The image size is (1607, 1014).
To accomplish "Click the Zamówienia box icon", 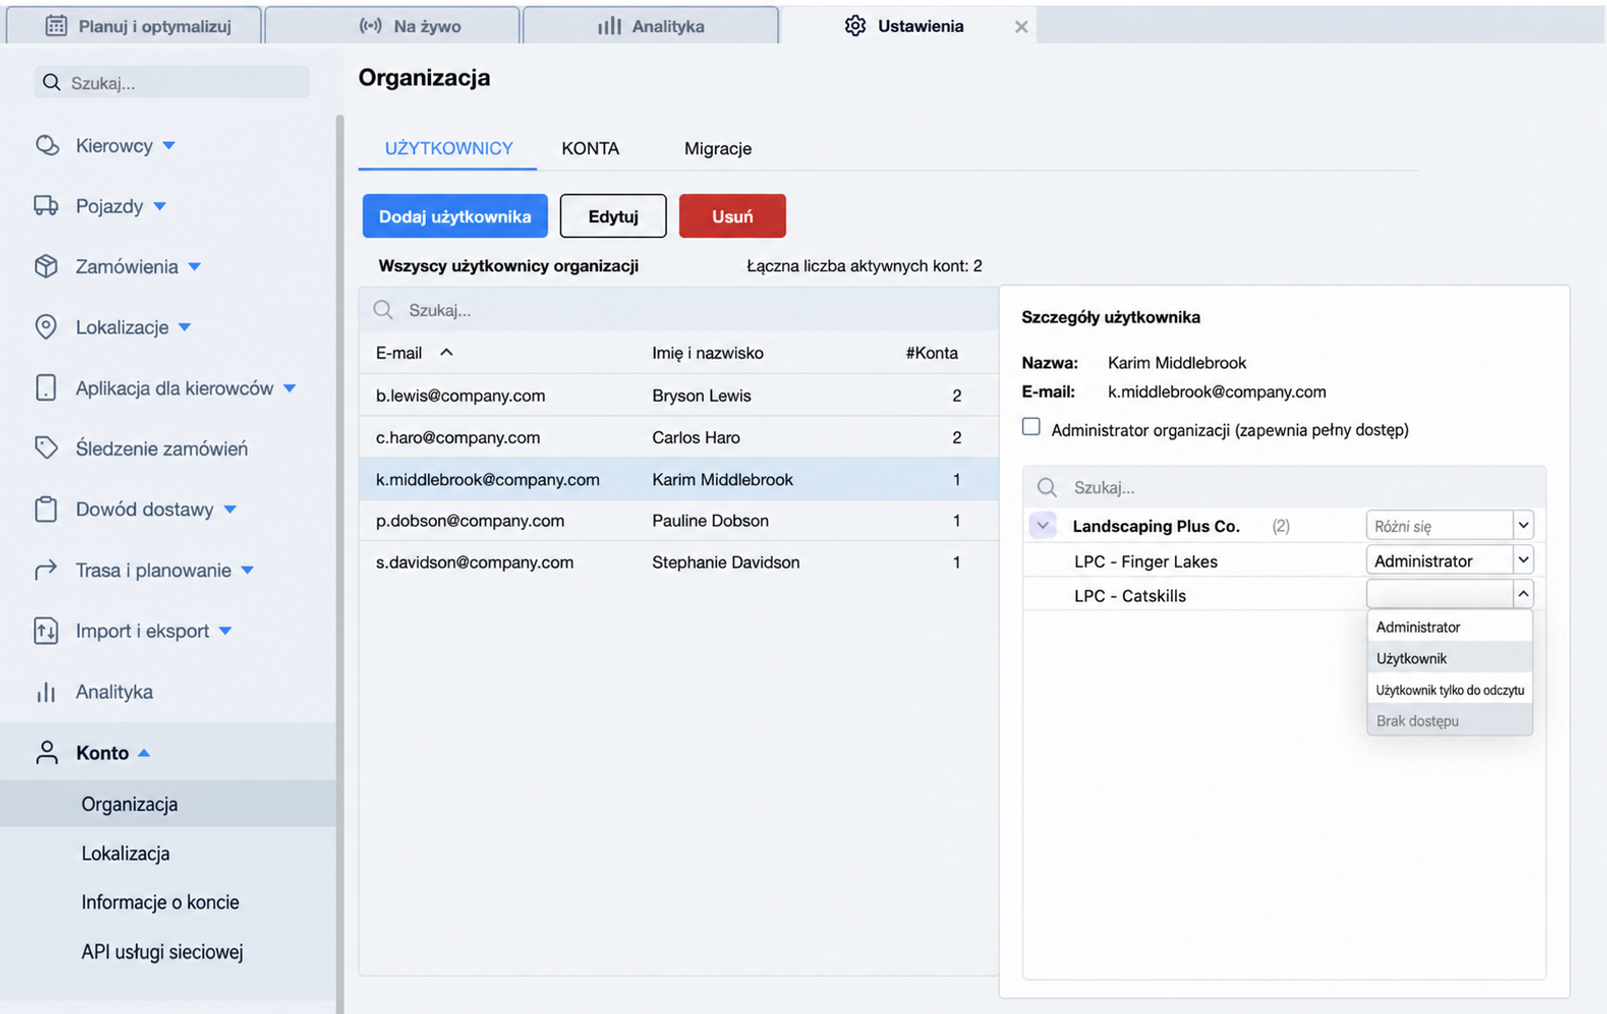I will coord(46,266).
